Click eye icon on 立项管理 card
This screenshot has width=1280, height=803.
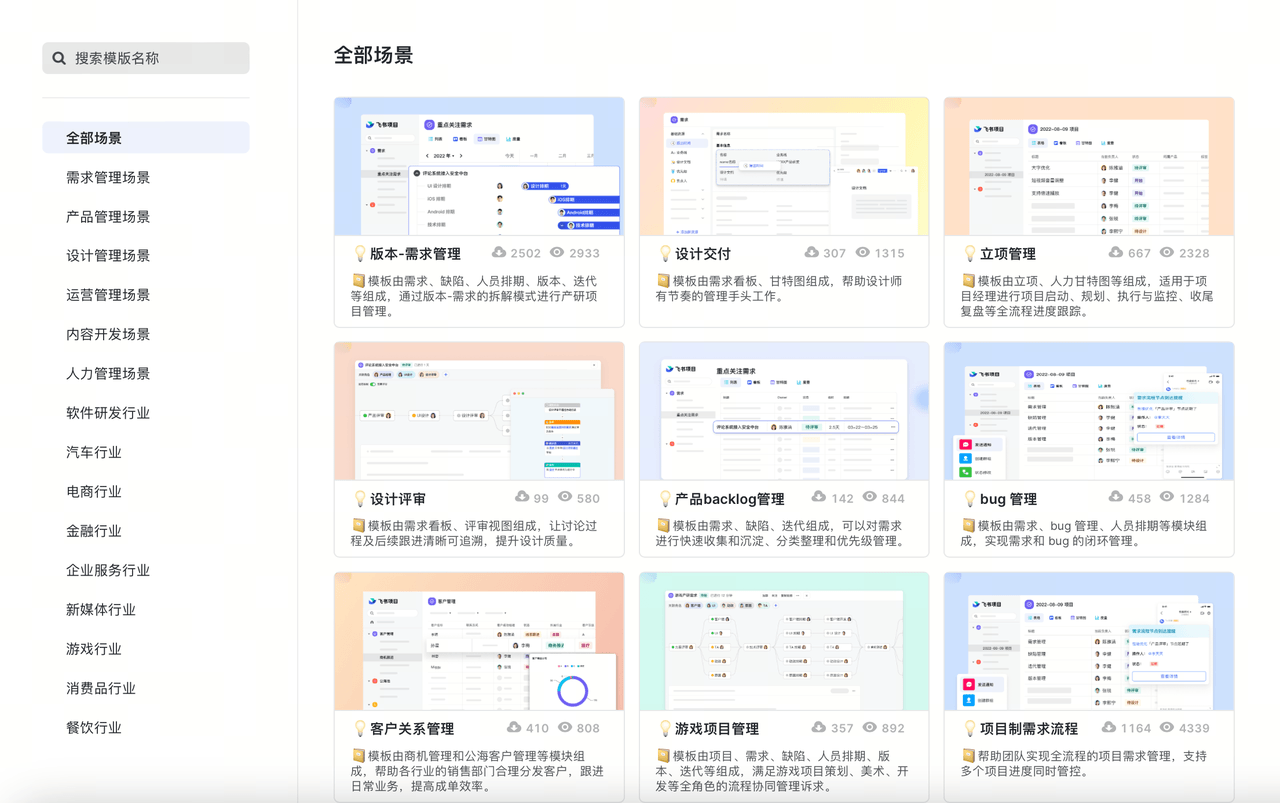tap(1166, 253)
